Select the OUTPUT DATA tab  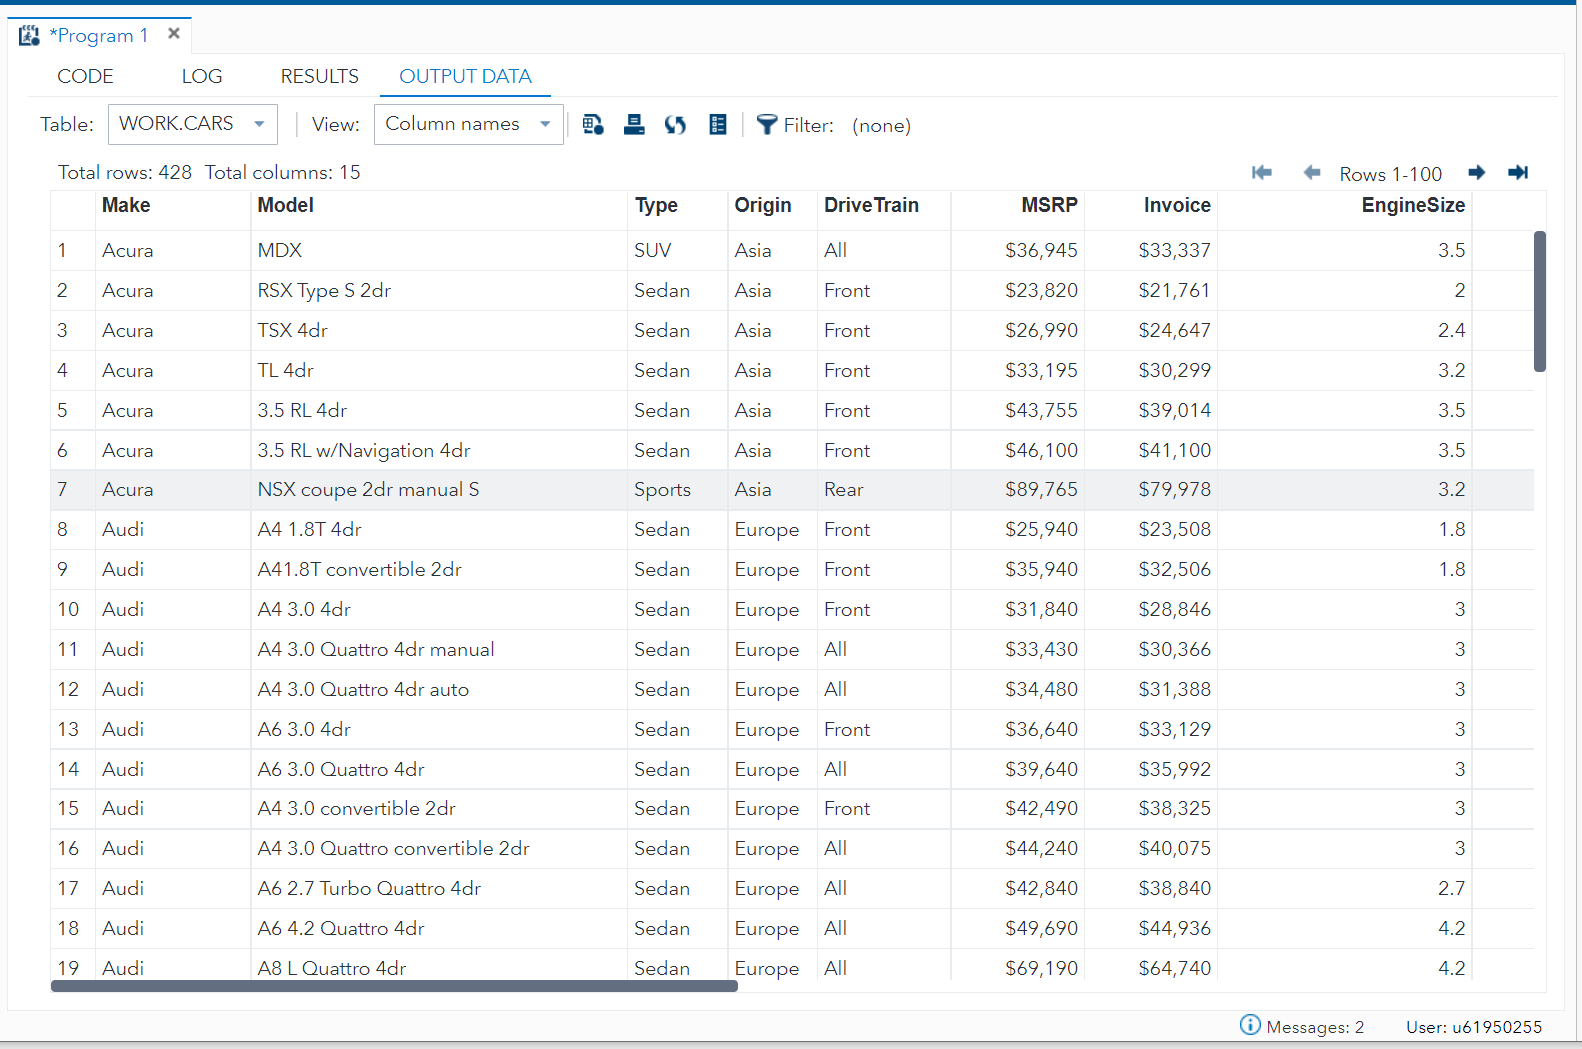[x=466, y=77]
